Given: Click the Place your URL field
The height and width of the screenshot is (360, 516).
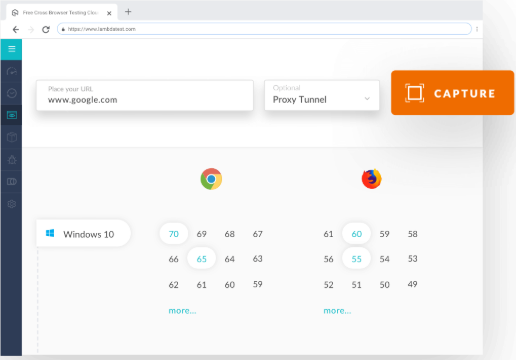Looking at the screenshot, I should (x=145, y=95).
